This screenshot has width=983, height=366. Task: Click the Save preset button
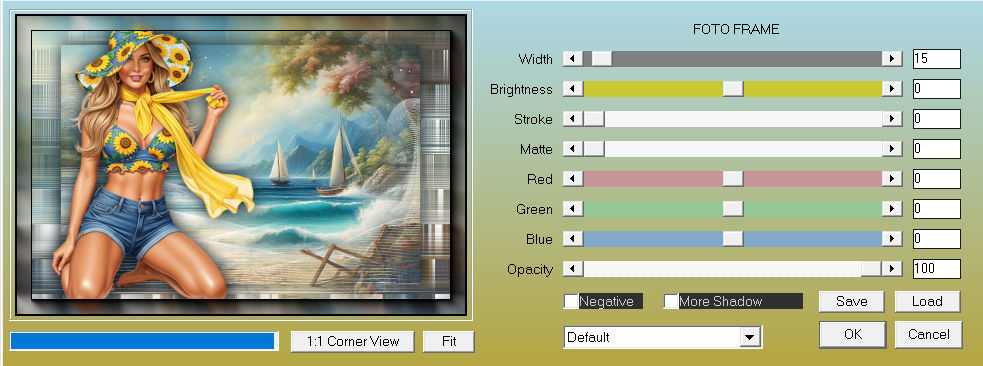point(851,301)
